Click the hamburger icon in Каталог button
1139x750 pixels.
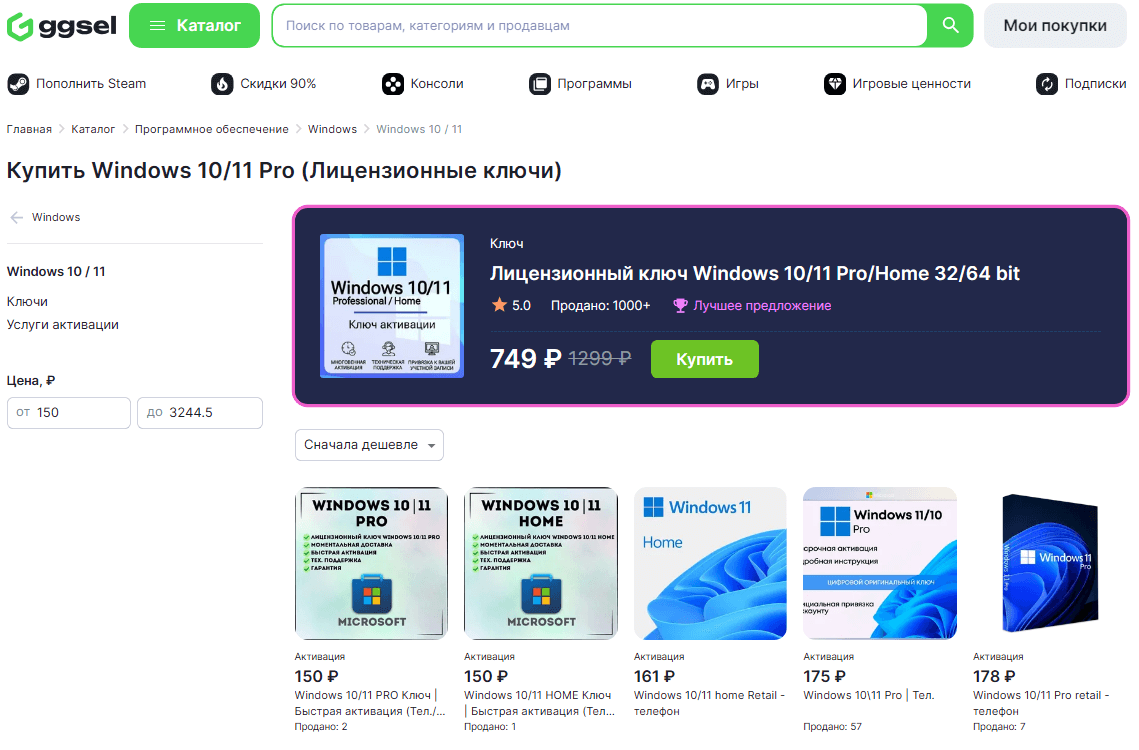click(x=158, y=25)
